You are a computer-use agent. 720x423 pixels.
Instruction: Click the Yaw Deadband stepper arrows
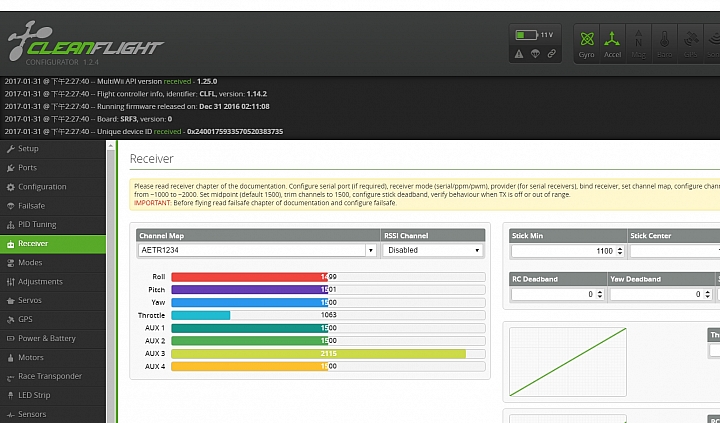coord(708,294)
